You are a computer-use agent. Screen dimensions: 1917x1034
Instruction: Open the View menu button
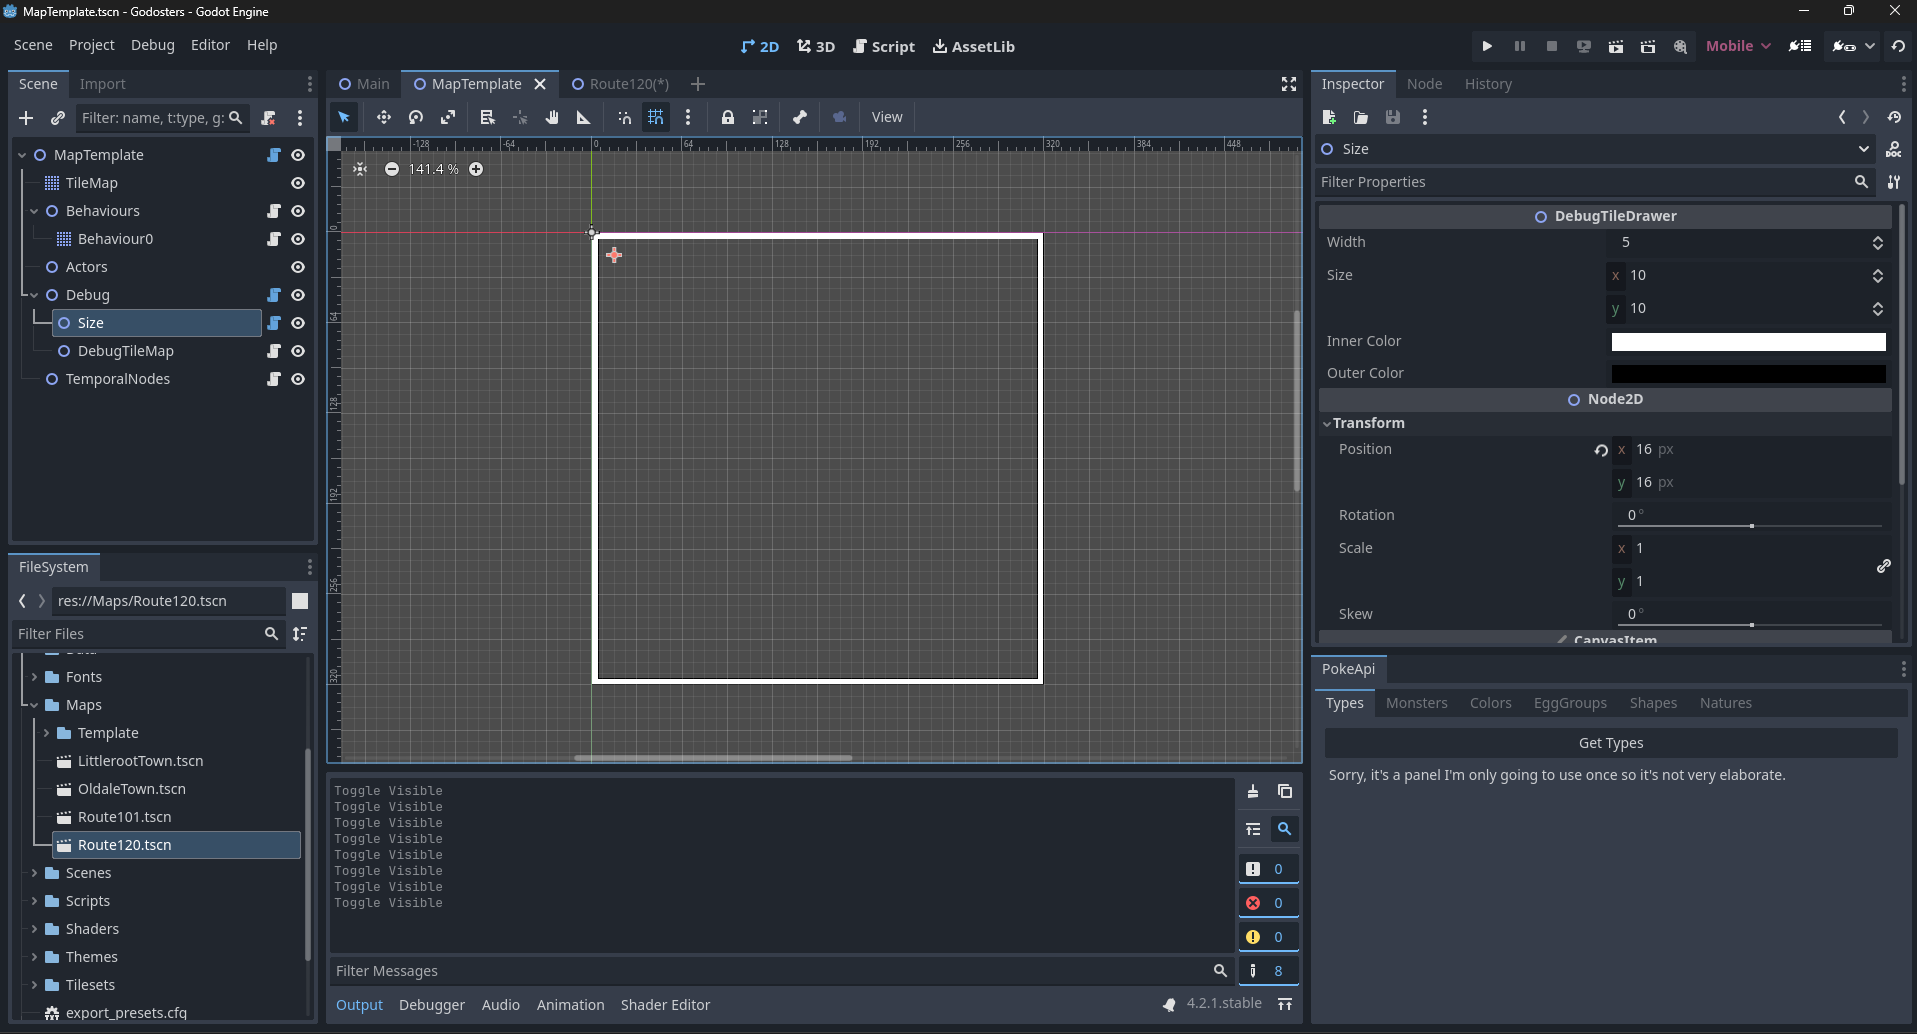coord(886,117)
